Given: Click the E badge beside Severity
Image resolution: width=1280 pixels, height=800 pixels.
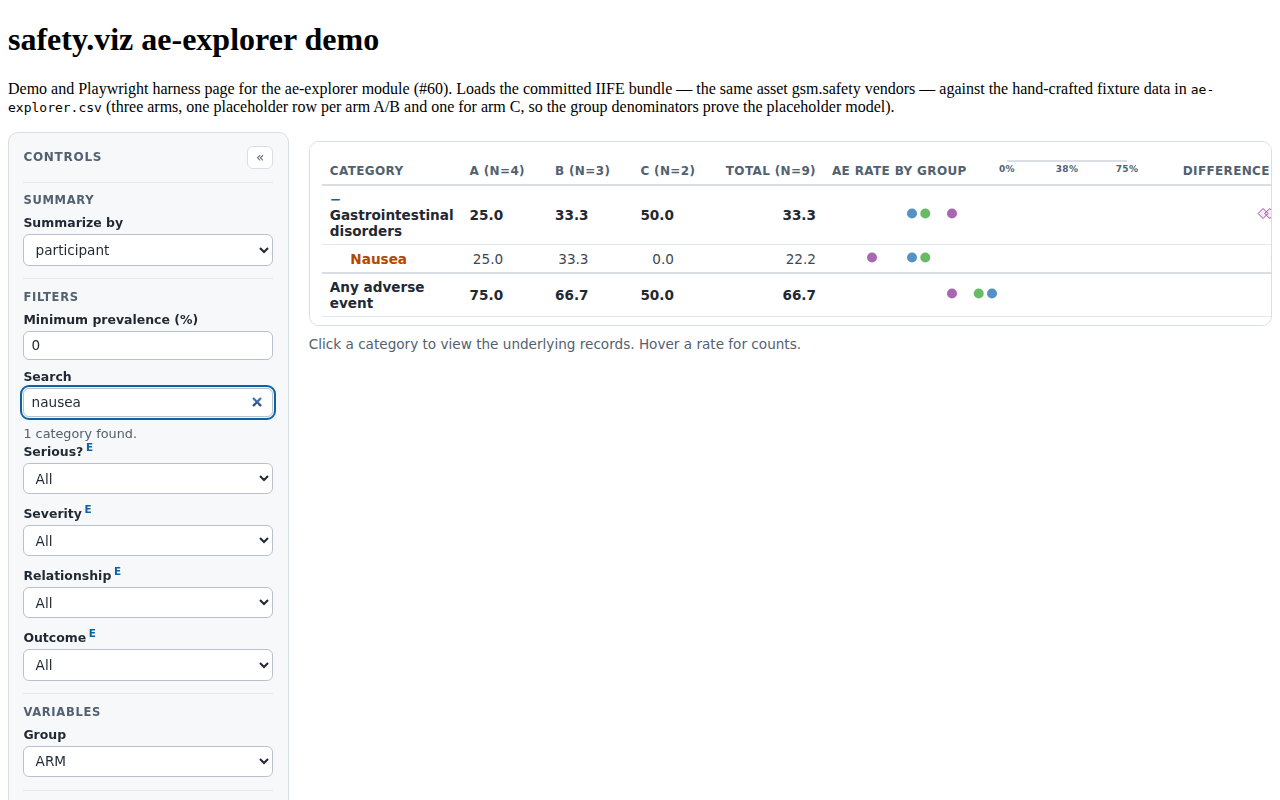Looking at the screenshot, I should pyautogui.click(x=88, y=509).
